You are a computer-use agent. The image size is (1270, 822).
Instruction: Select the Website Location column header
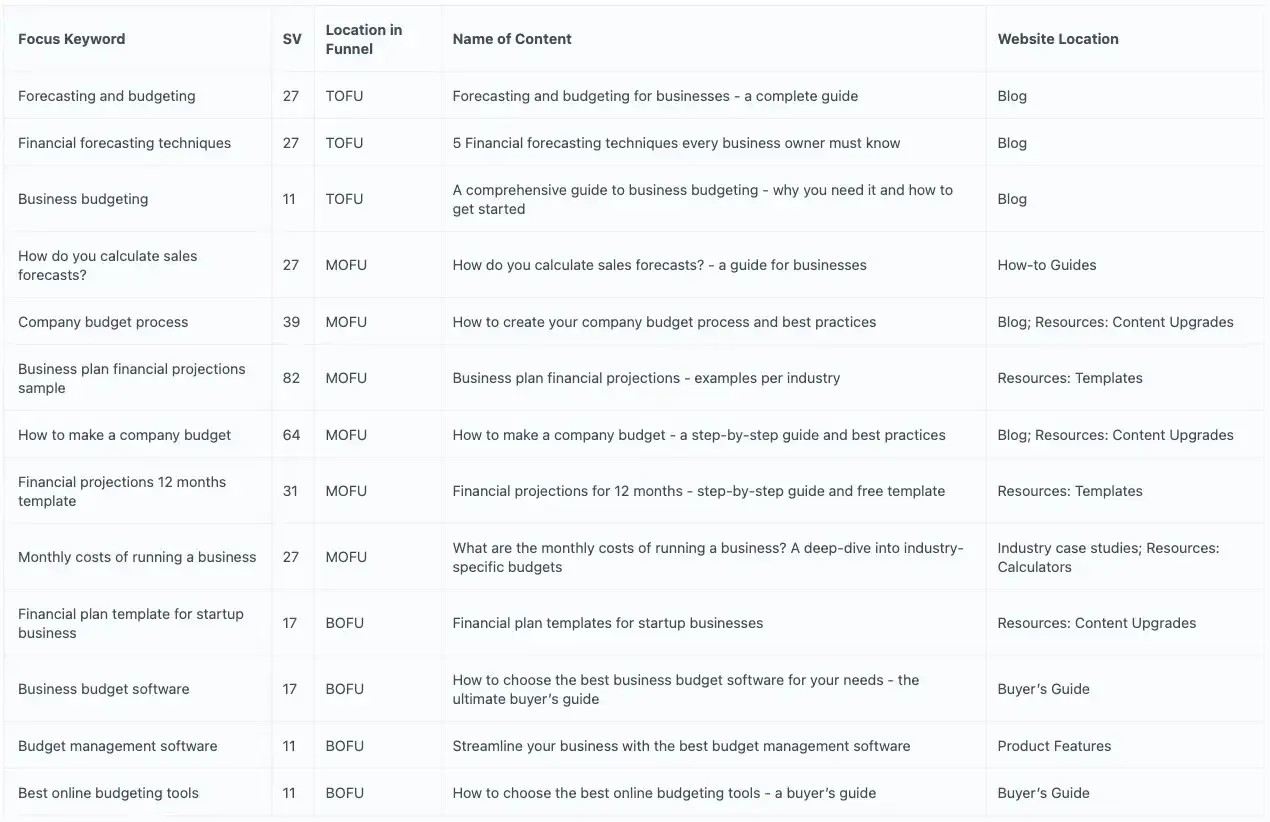1058,39
